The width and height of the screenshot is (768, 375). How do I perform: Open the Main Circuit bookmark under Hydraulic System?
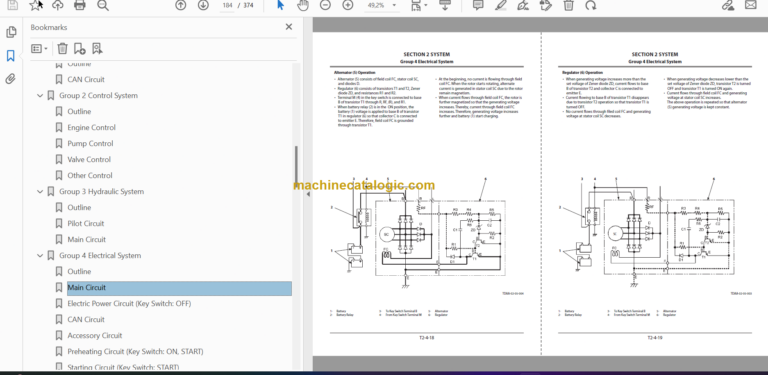pyautogui.click(x=87, y=239)
